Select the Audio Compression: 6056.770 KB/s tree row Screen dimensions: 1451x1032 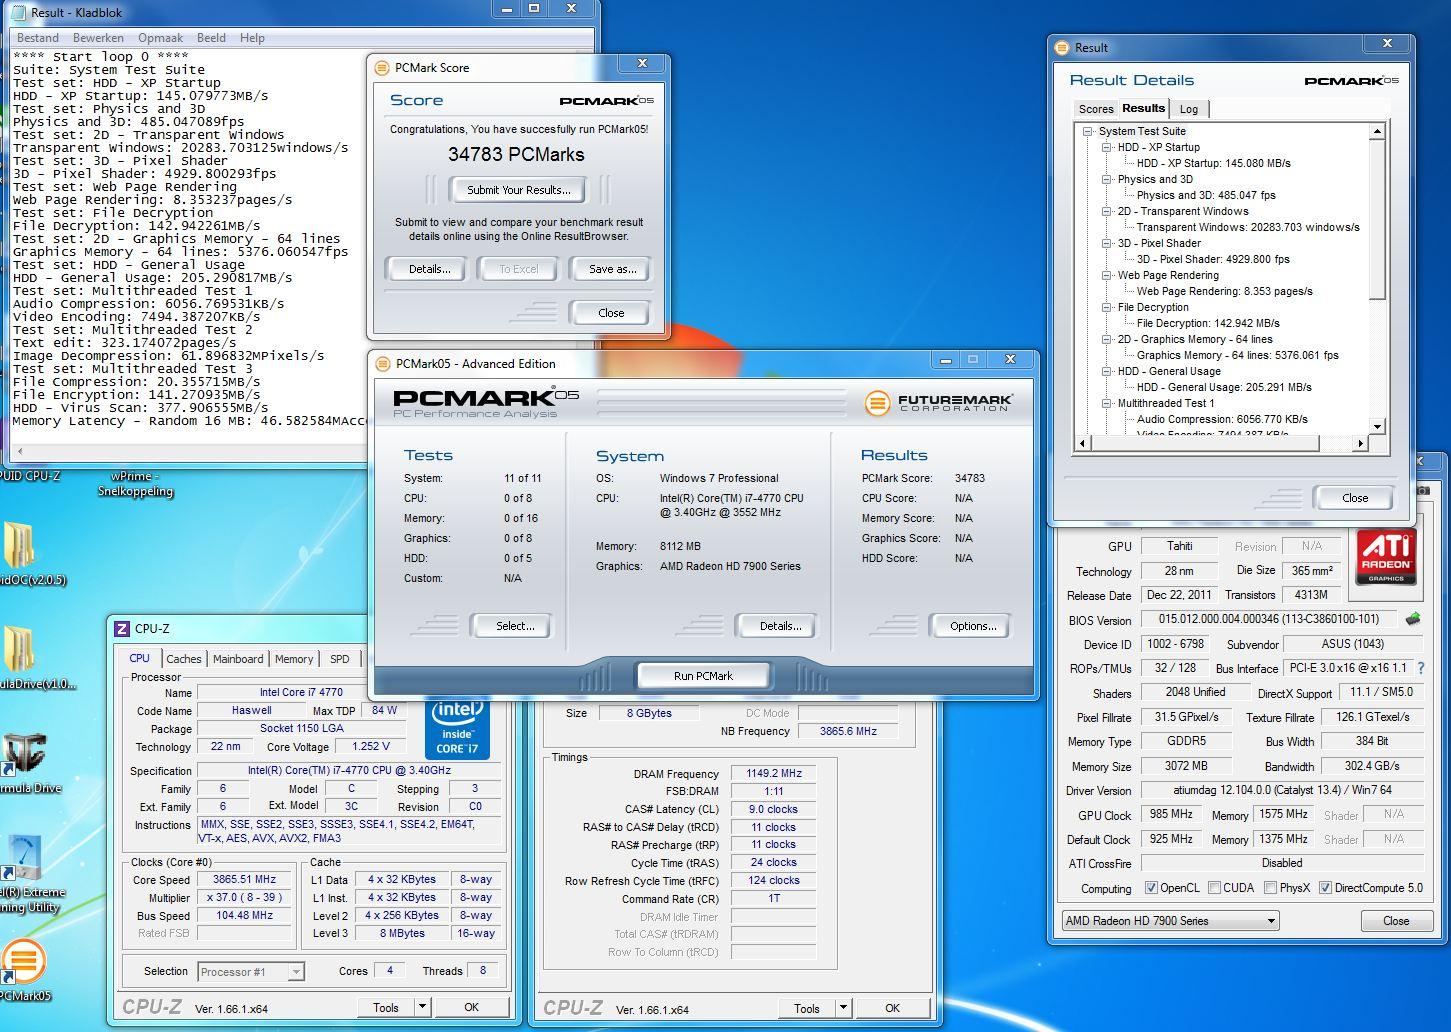click(1222, 419)
